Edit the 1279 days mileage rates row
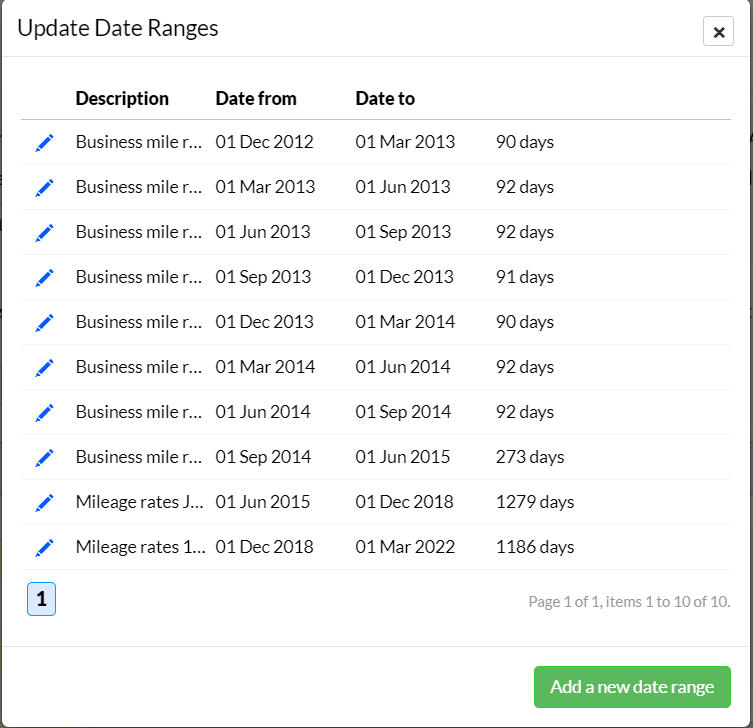The width and height of the screenshot is (753, 728). tap(44, 502)
